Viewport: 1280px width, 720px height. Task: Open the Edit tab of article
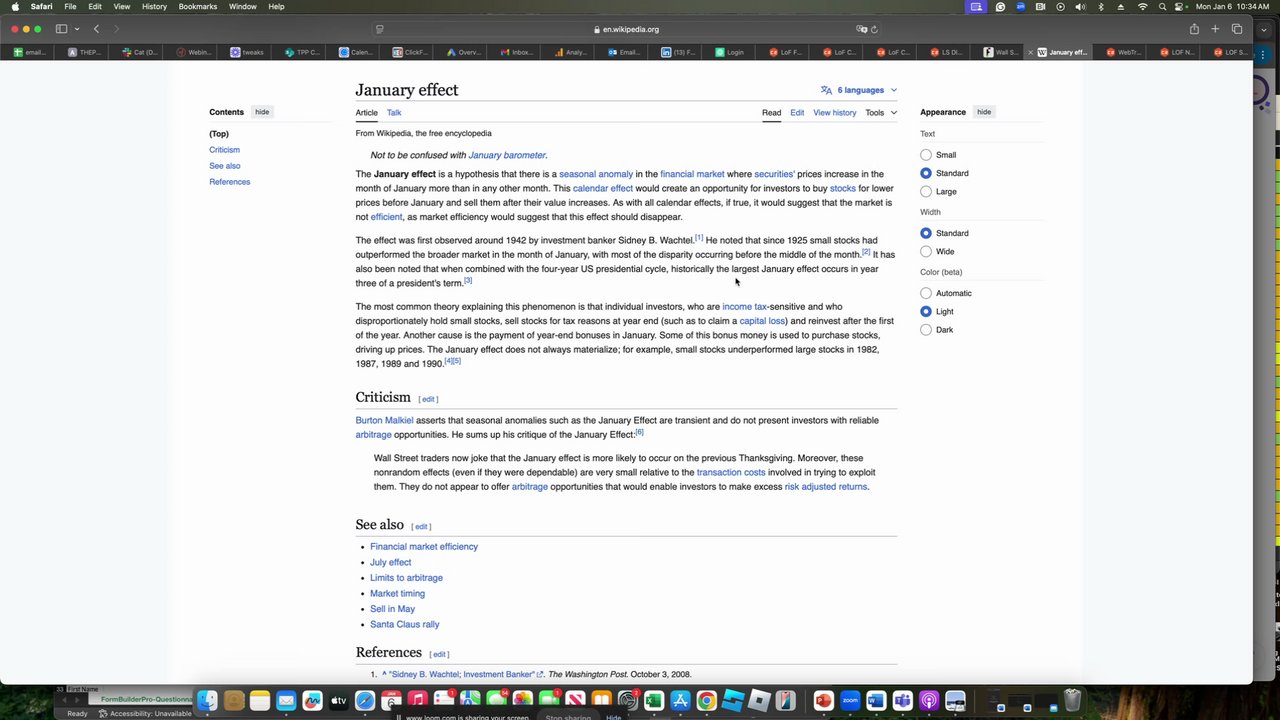pos(797,113)
